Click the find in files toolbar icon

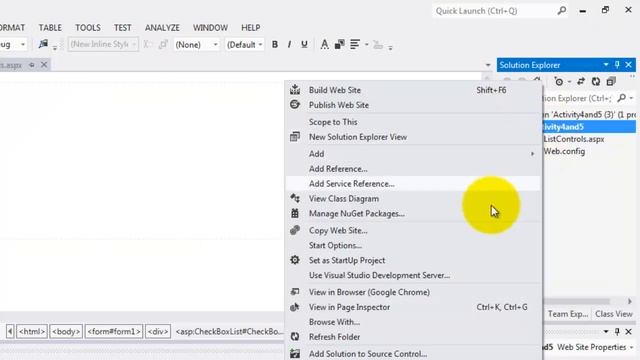(x=43, y=44)
